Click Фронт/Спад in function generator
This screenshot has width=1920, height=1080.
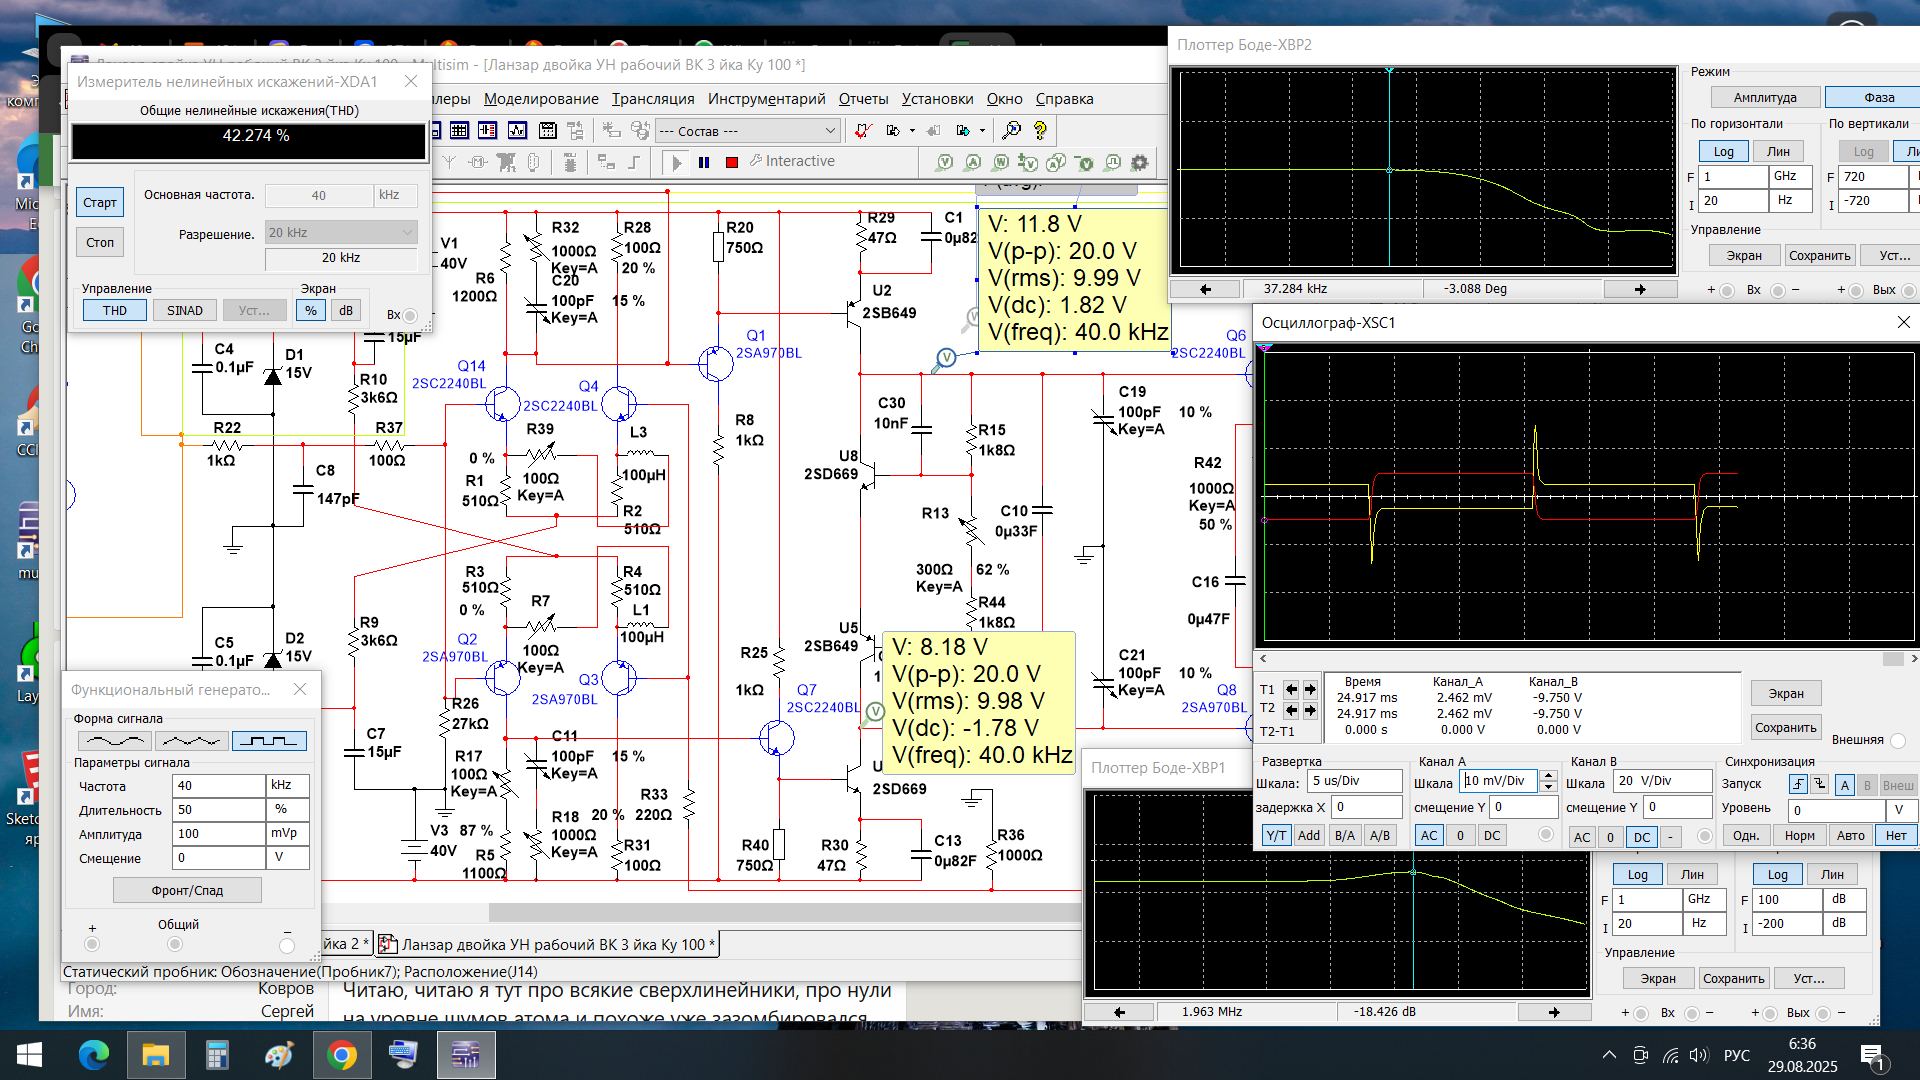[187, 891]
